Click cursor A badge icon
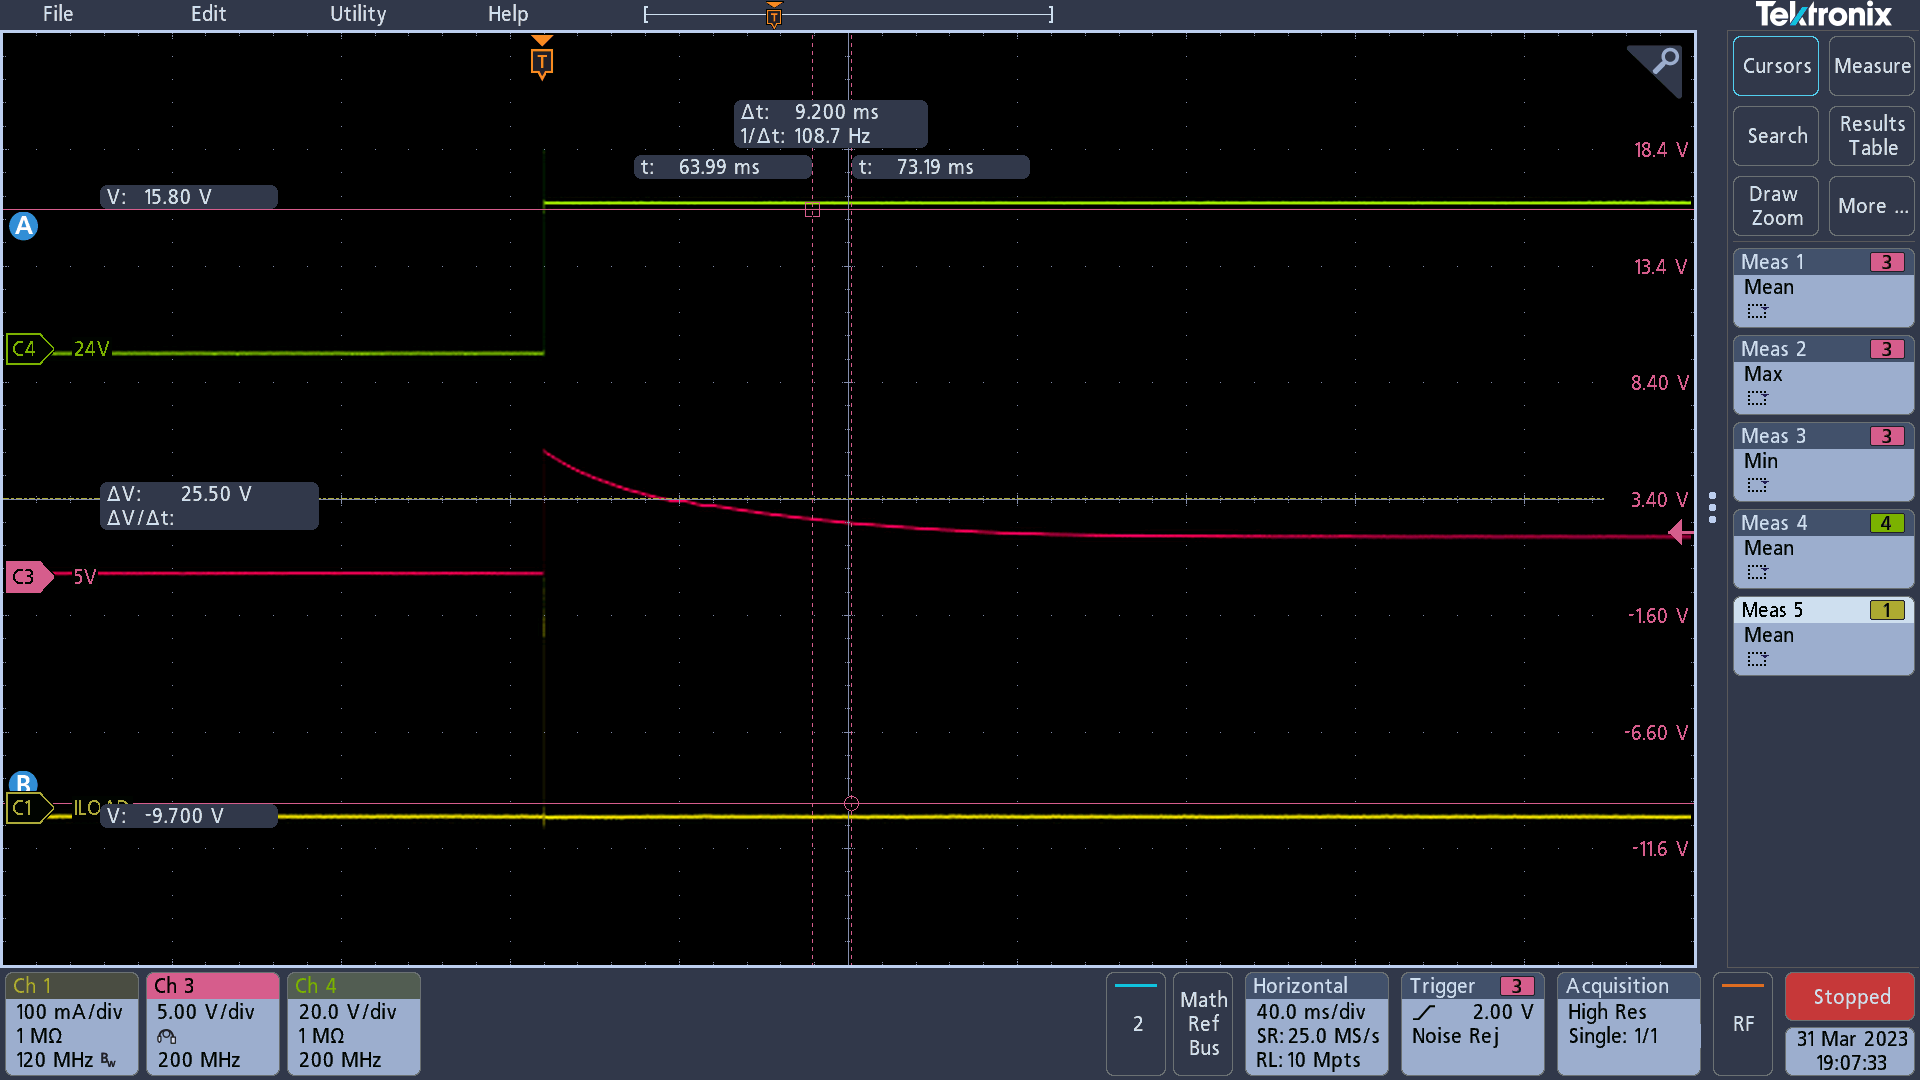The image size is (1920, 1080). click(x=23, y=226)
